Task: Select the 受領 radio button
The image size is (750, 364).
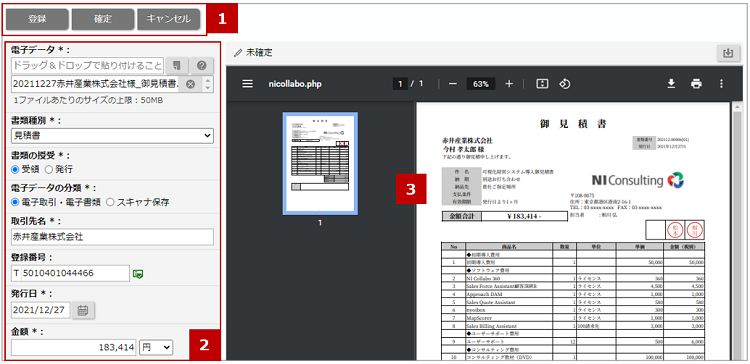Action: [15, 169]
